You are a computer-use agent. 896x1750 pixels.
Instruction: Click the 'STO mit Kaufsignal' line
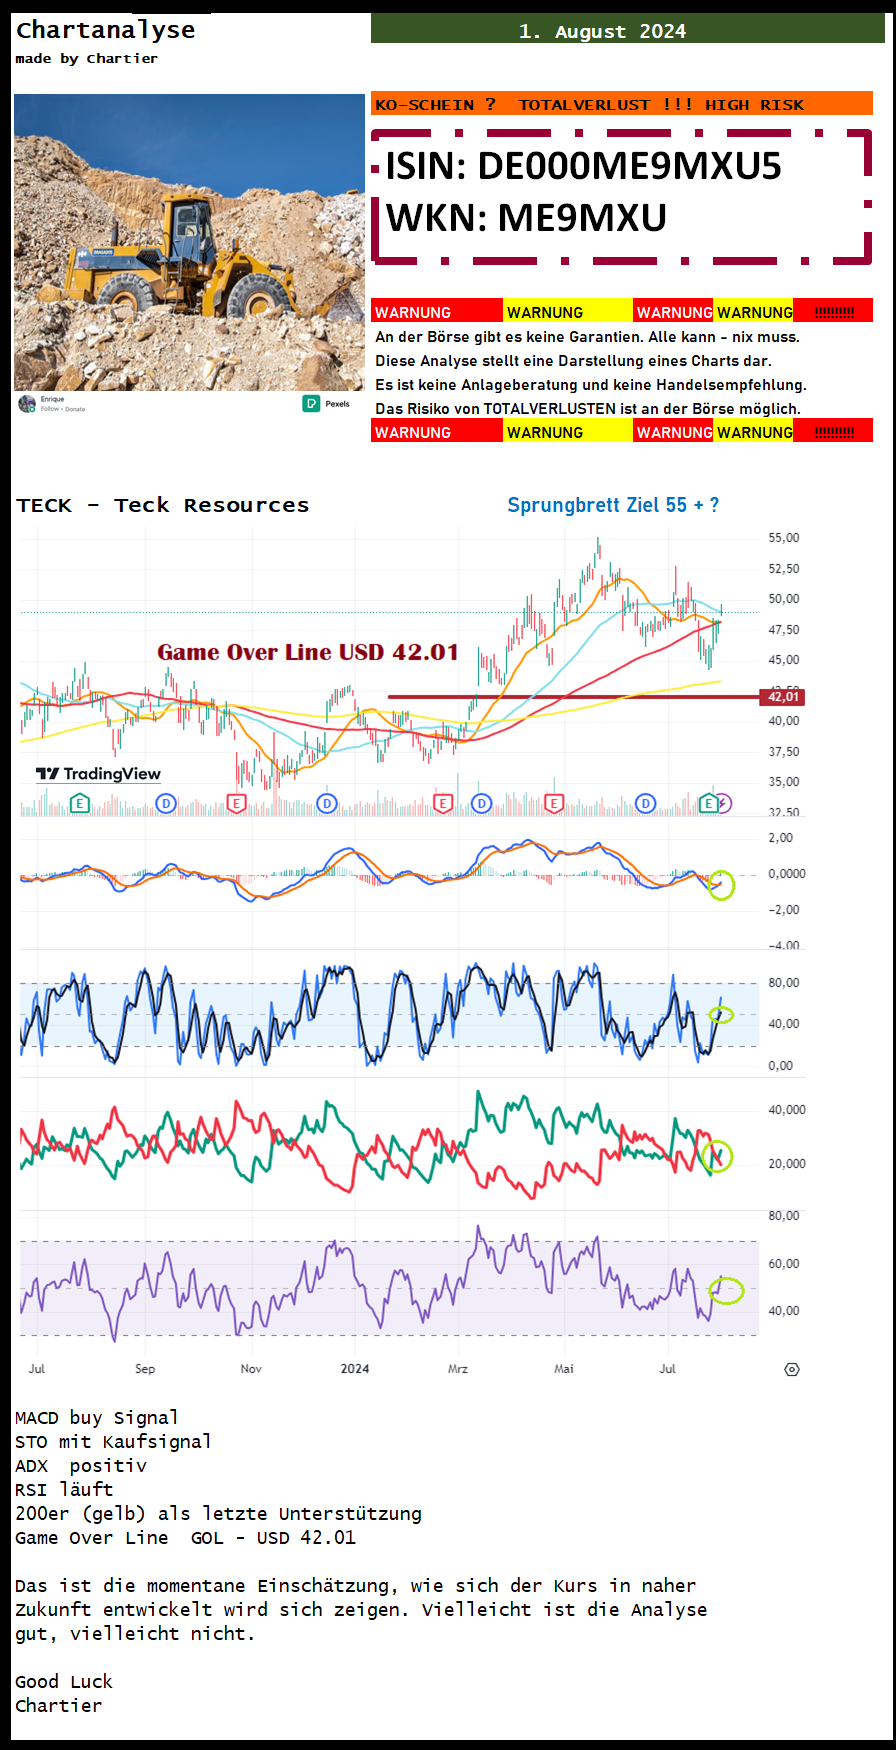click(113, 1442)
